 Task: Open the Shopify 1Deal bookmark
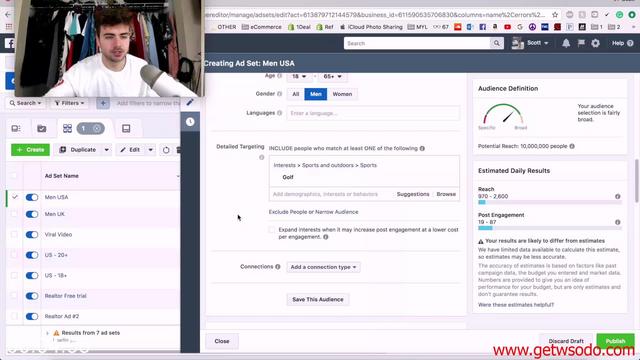(299, 27)
